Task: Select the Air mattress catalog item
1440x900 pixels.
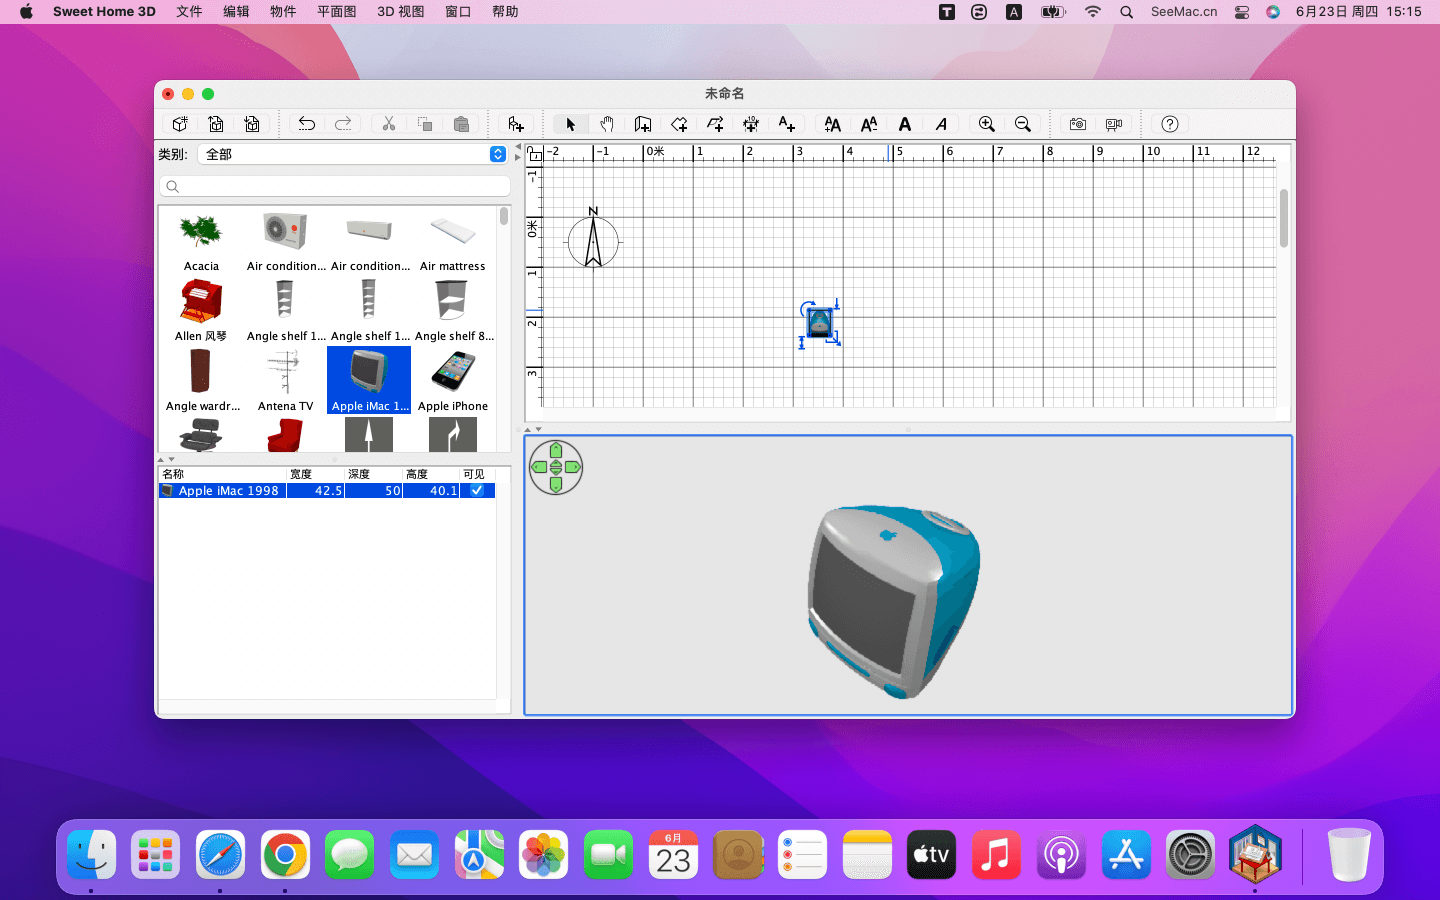Action: point(453,241)
